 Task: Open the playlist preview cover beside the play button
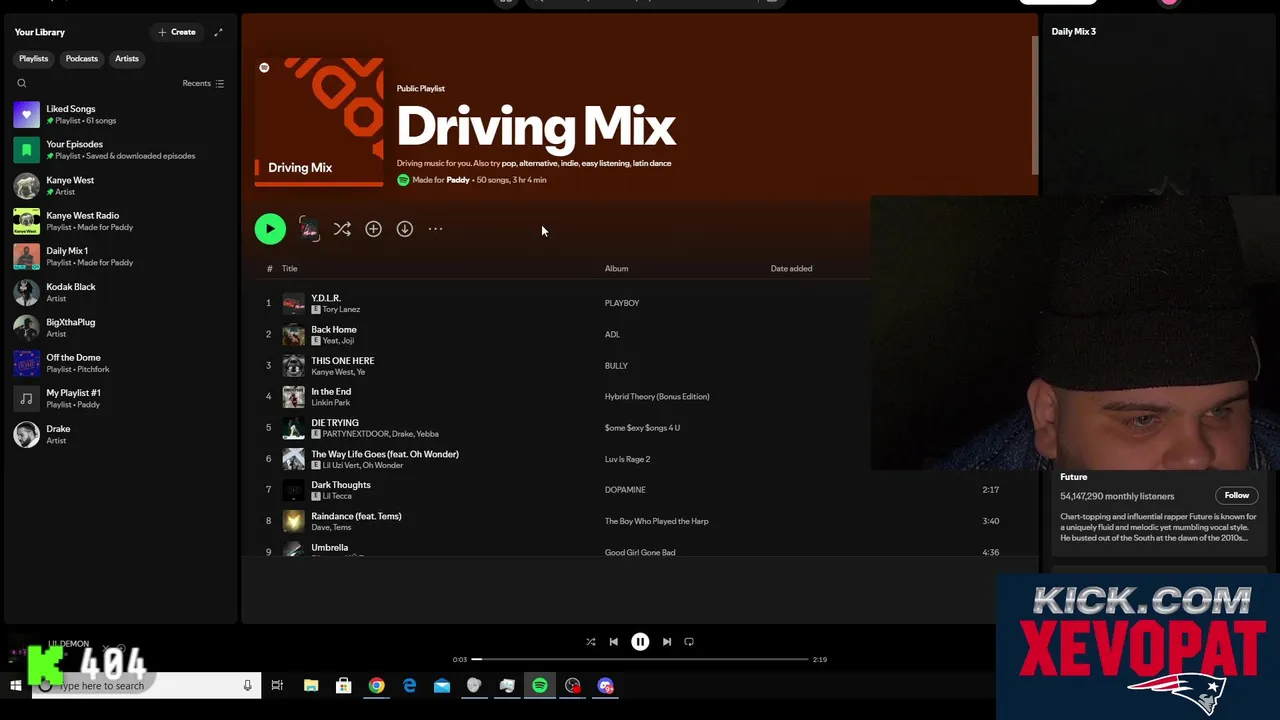309,229
